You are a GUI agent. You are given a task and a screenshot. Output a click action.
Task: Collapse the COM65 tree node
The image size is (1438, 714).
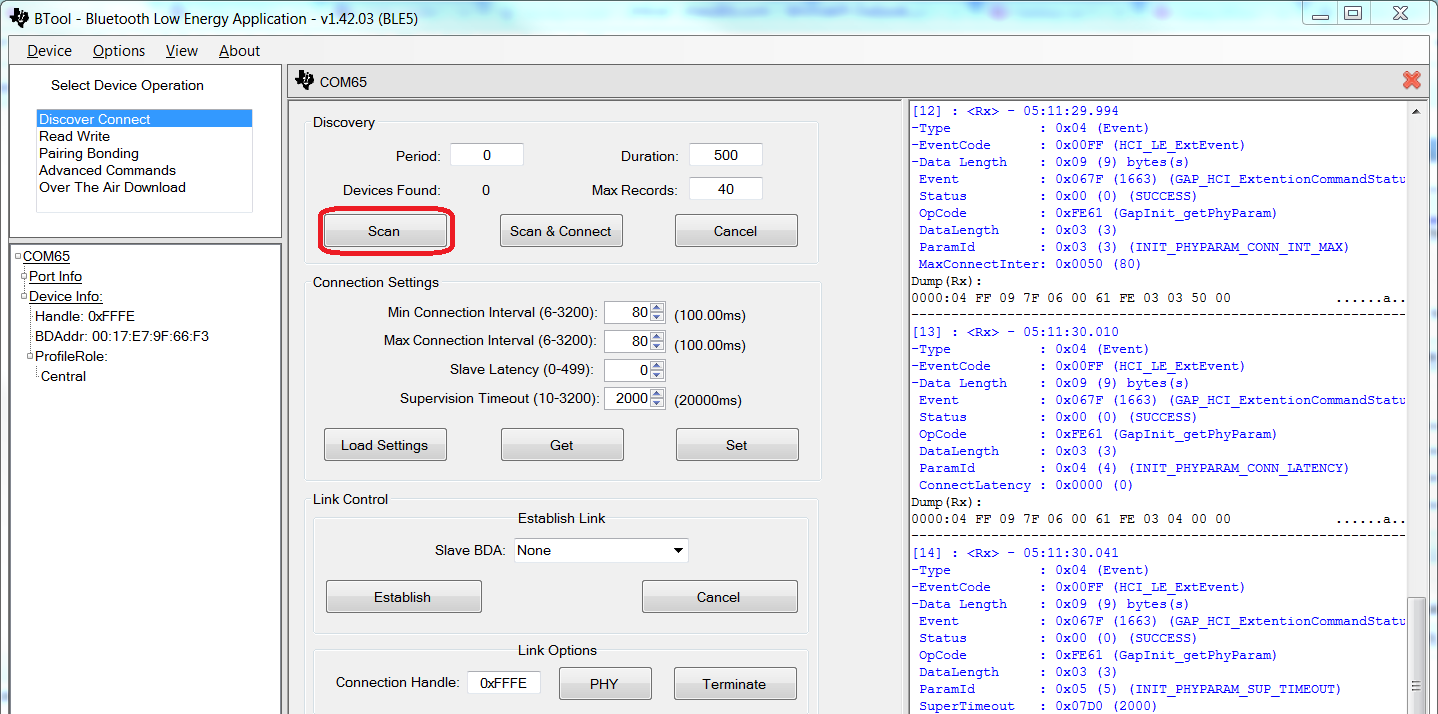tap(19, 257)
